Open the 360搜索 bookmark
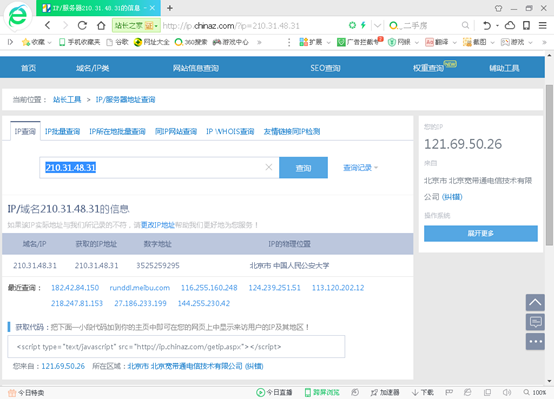 click(x=191, y=42)
